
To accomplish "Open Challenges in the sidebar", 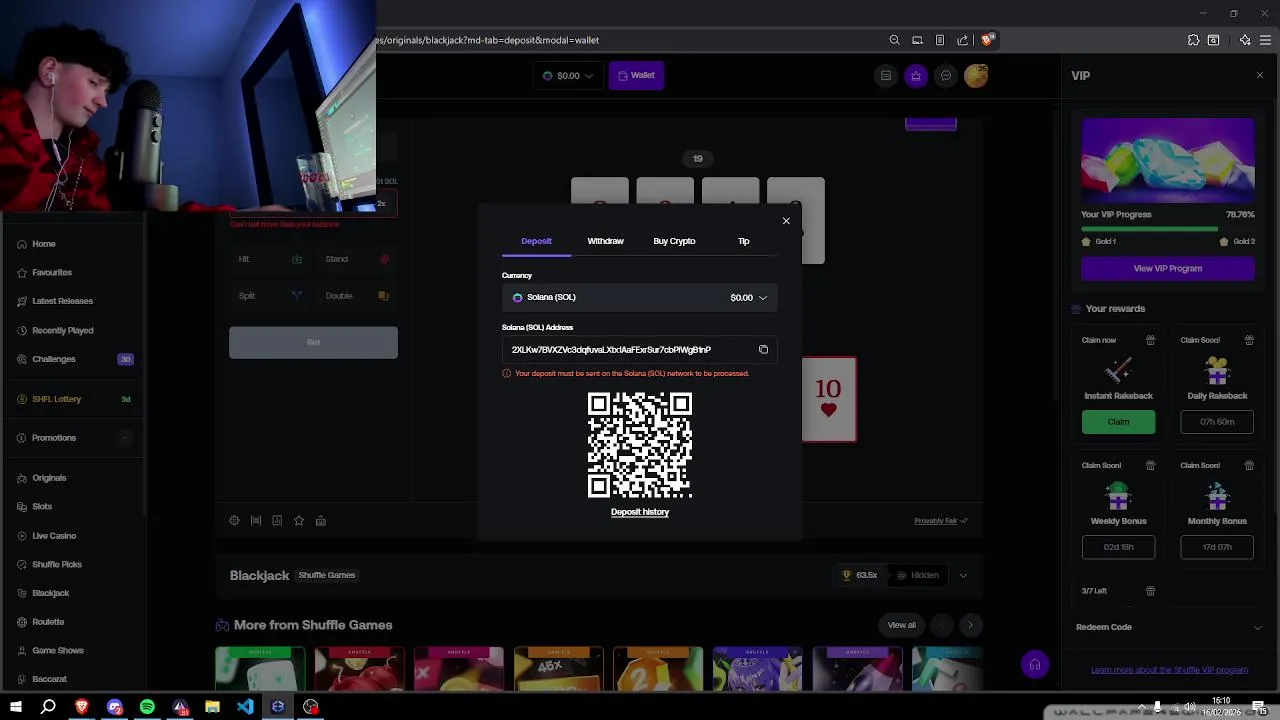I will (53, 359).
